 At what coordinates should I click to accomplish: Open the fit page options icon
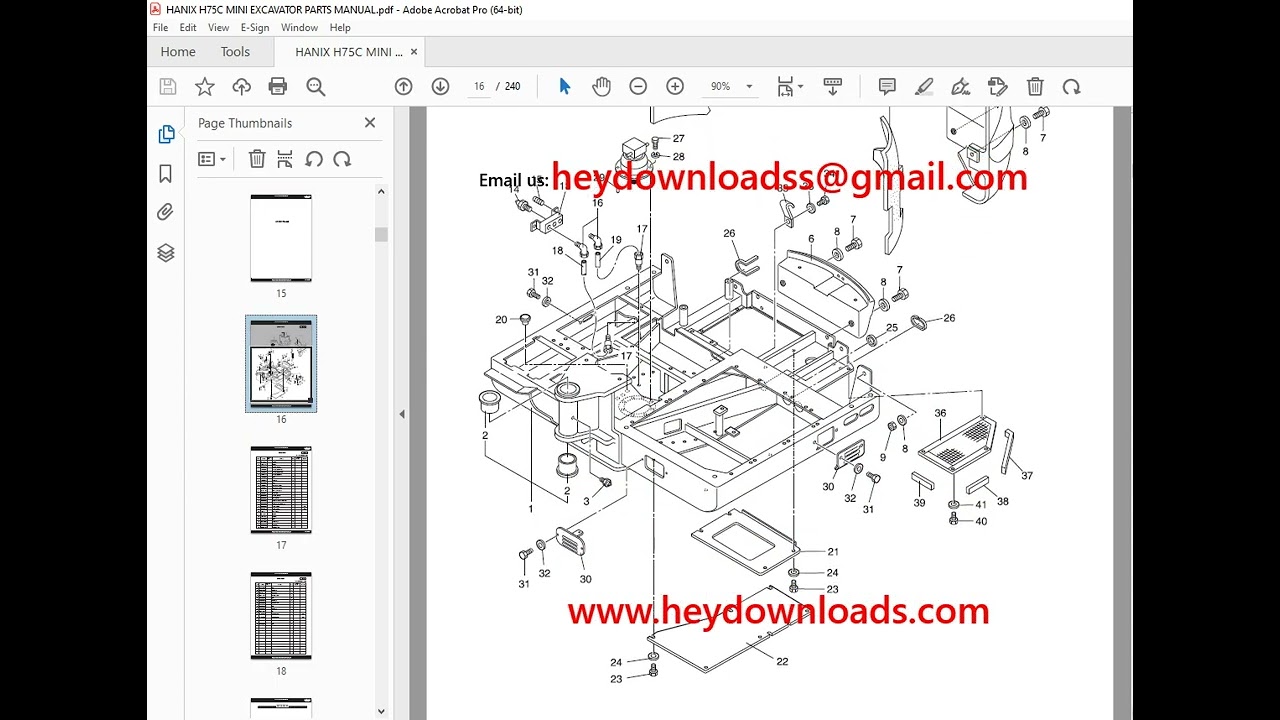[786, 87]
